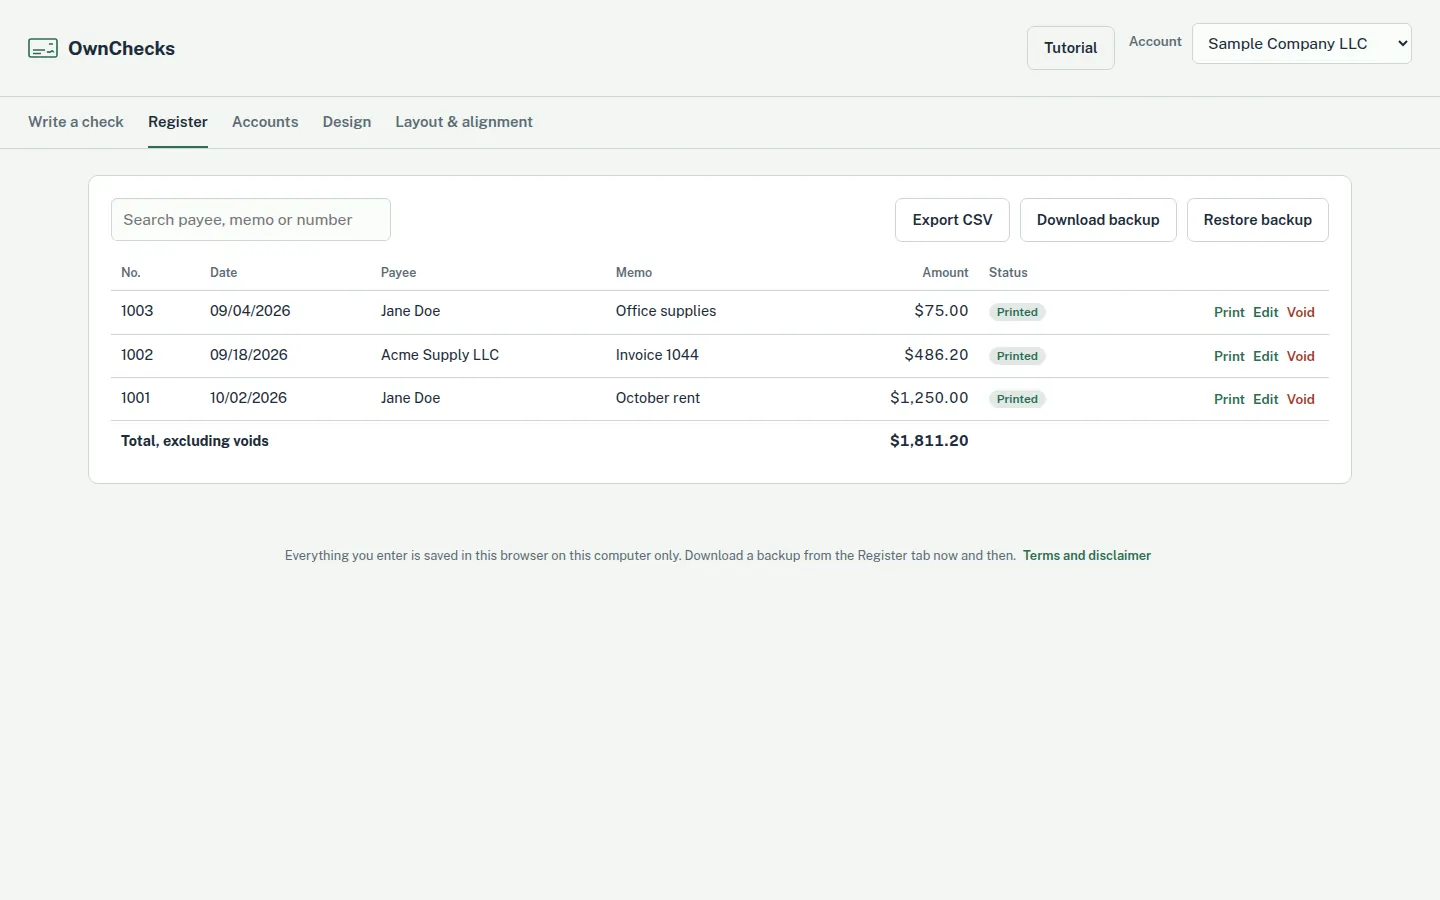Viewport: 1440px width, 900px height.
Task: Void check 1002
Action: pos(1301,356)
